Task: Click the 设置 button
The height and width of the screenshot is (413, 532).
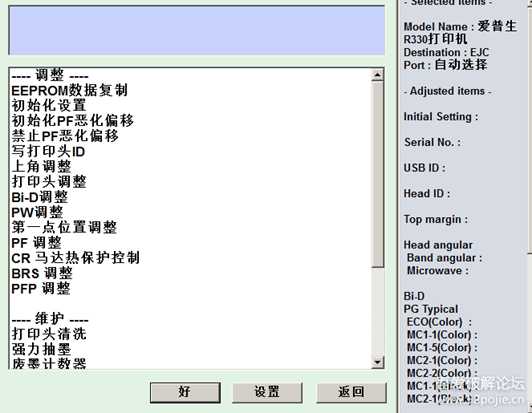Action: (267, 392)
